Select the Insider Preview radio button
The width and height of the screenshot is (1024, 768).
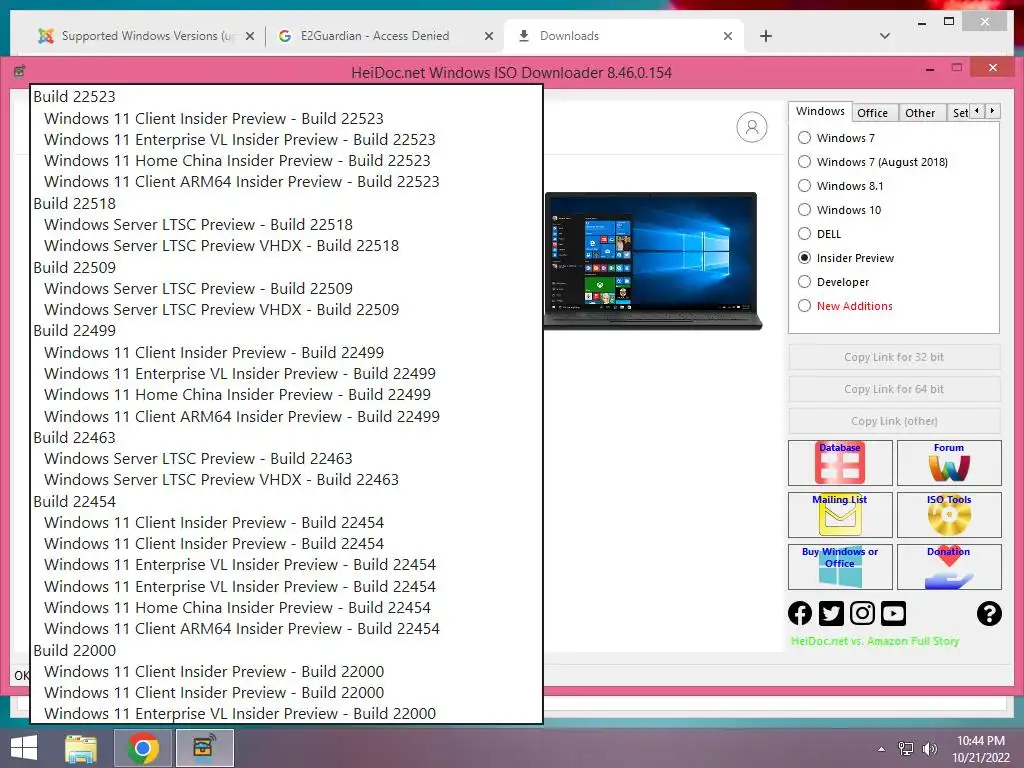point(805,258)
